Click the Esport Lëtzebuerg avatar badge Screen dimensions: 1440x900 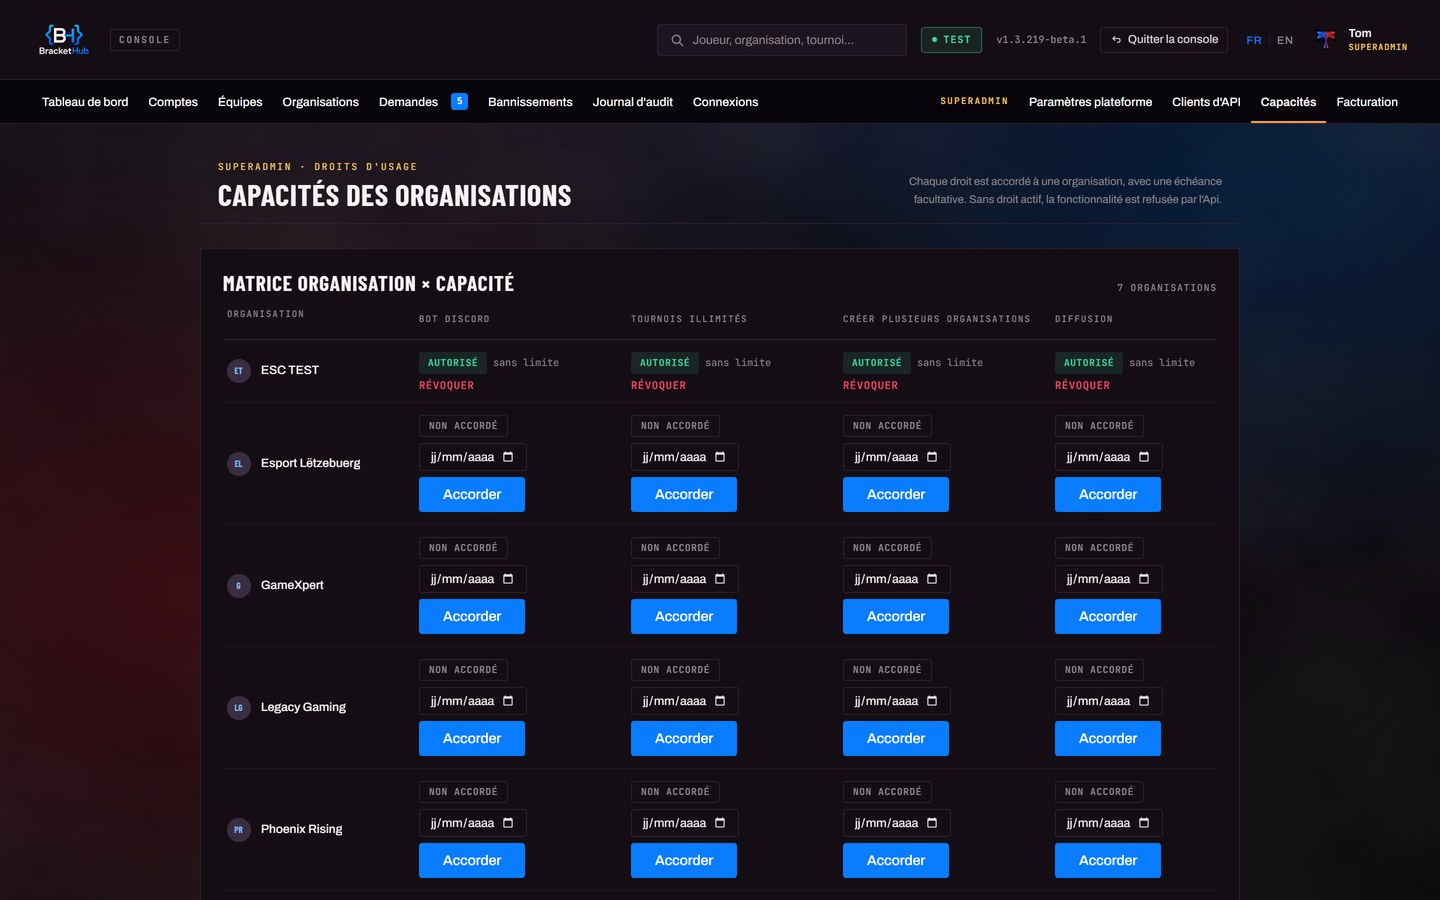click(238, 464)
